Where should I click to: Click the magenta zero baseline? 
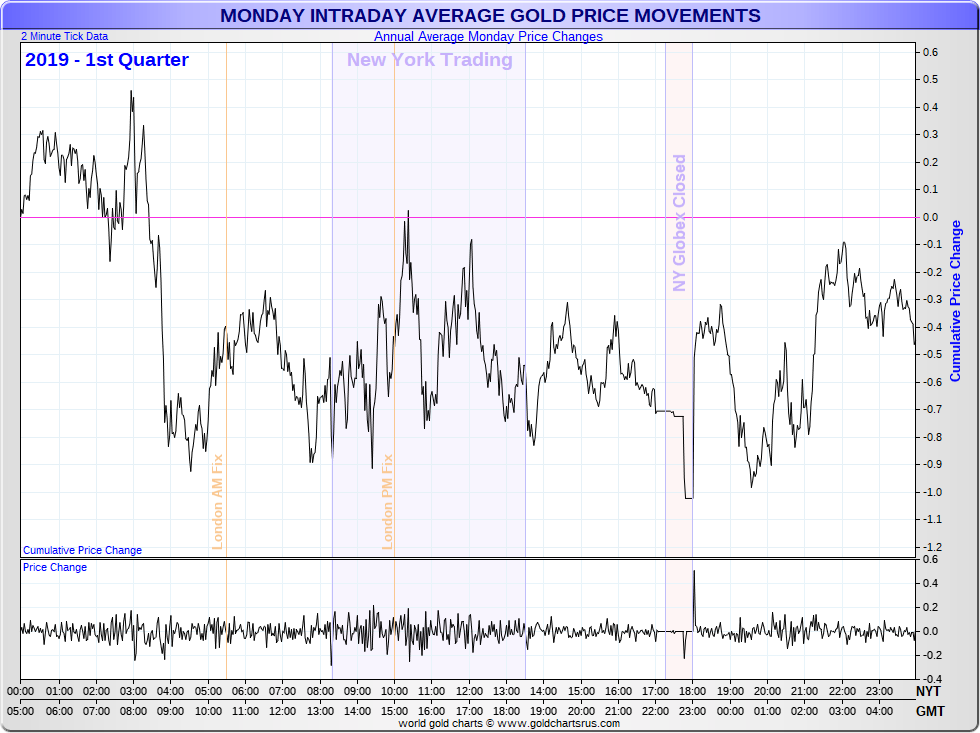pos(468,217)
